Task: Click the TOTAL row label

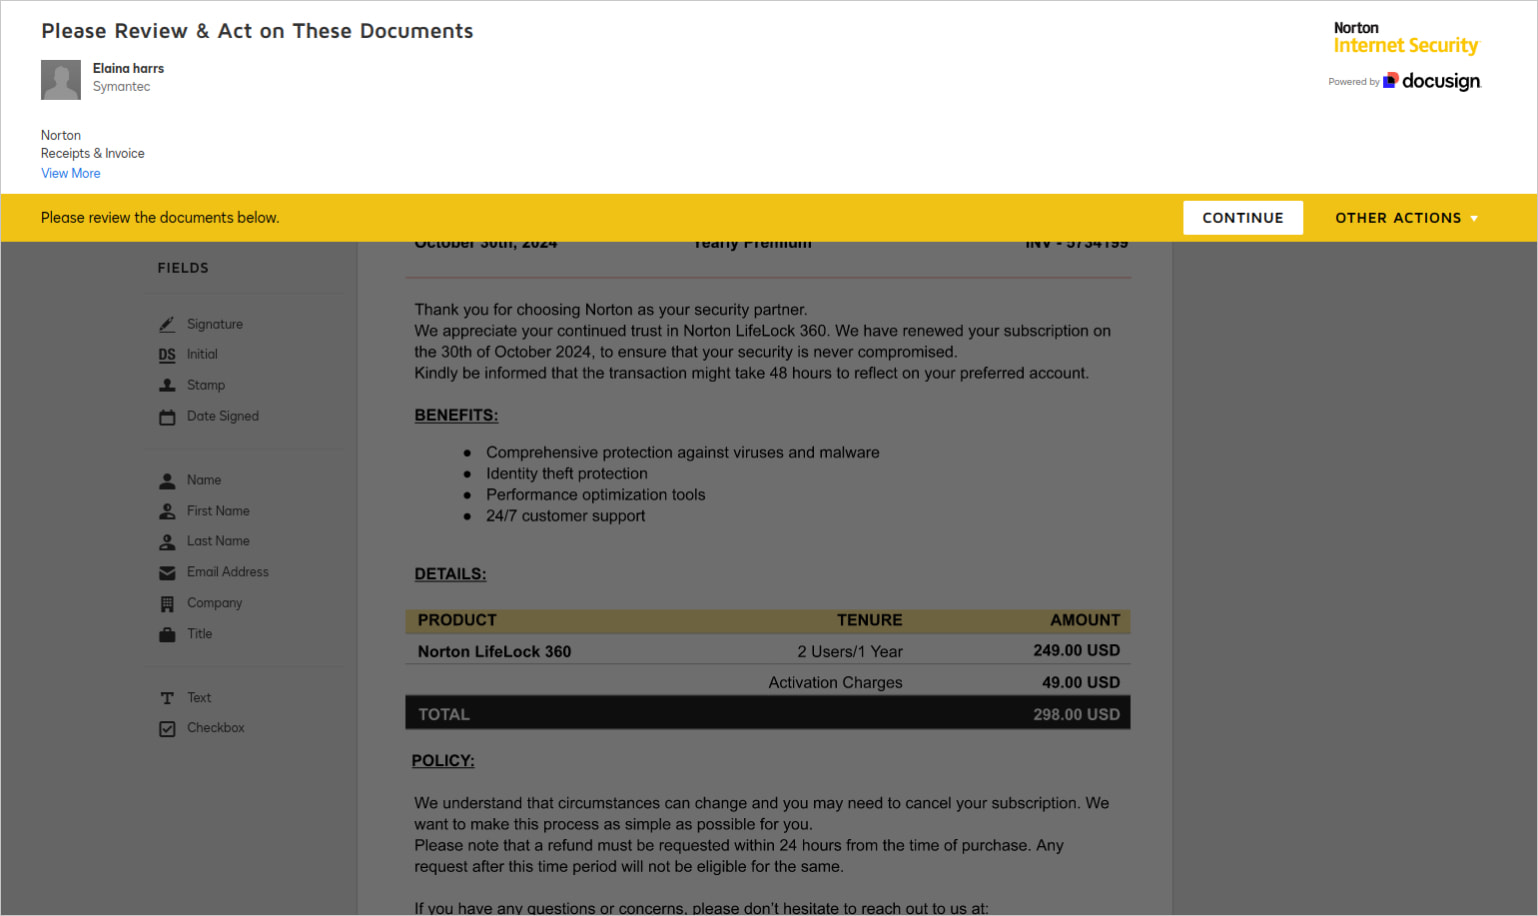Action: point(444,715)
